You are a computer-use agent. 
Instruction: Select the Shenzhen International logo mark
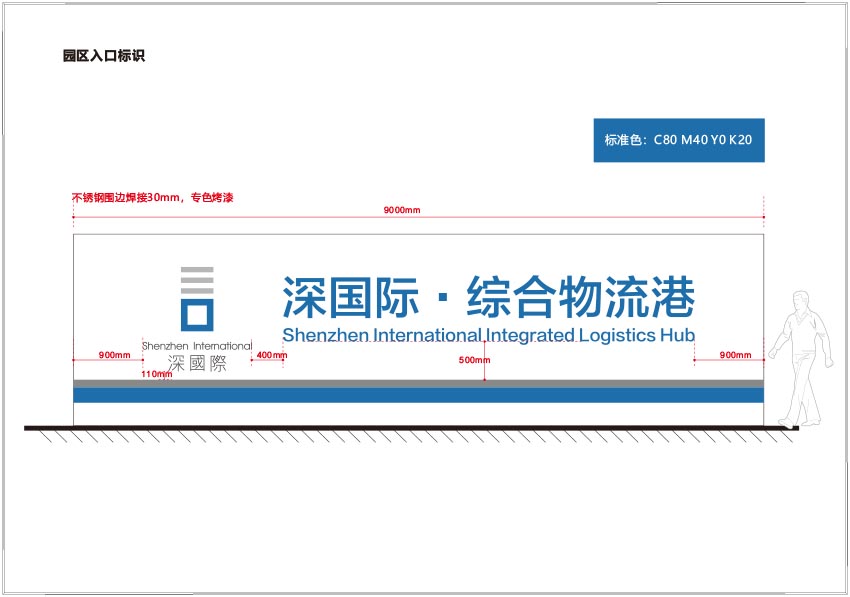(x=196, y=300)
